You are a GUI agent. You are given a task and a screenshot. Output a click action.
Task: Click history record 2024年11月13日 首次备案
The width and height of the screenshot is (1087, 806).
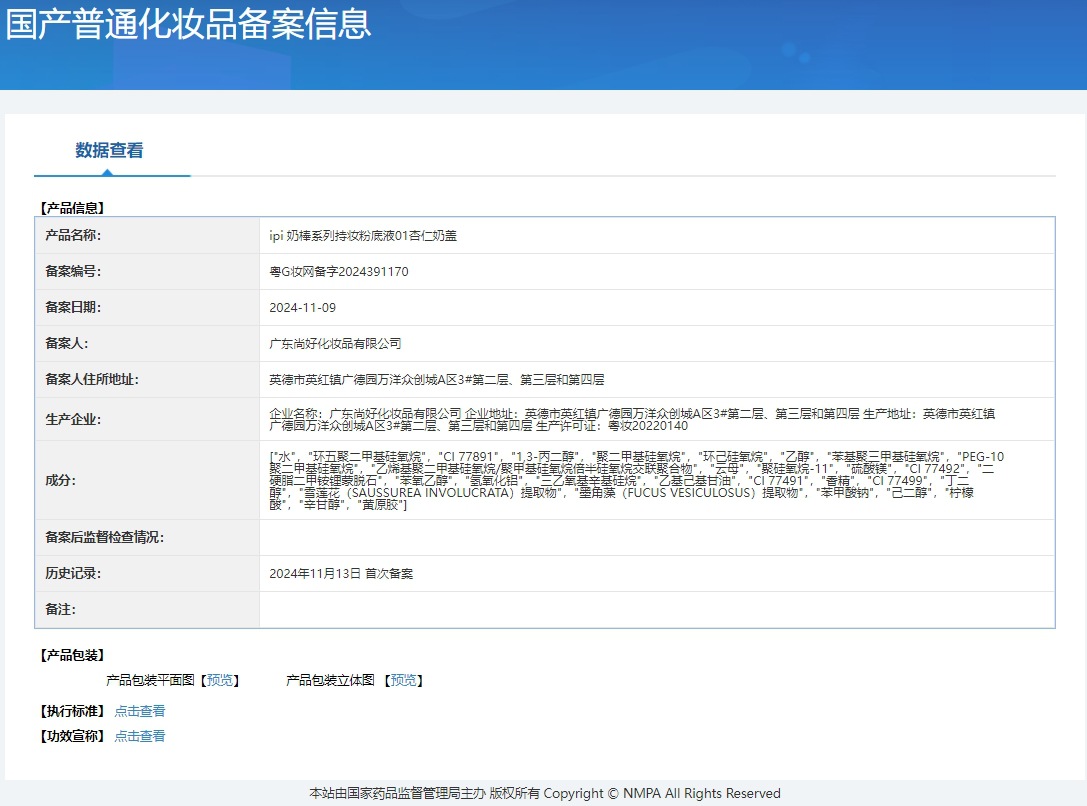coord(341,574)
